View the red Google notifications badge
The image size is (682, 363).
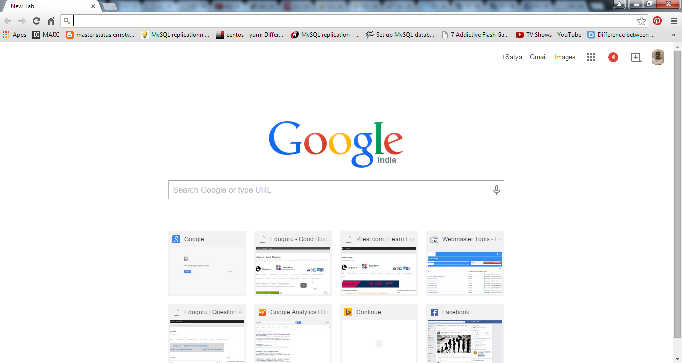coord(613,57)
